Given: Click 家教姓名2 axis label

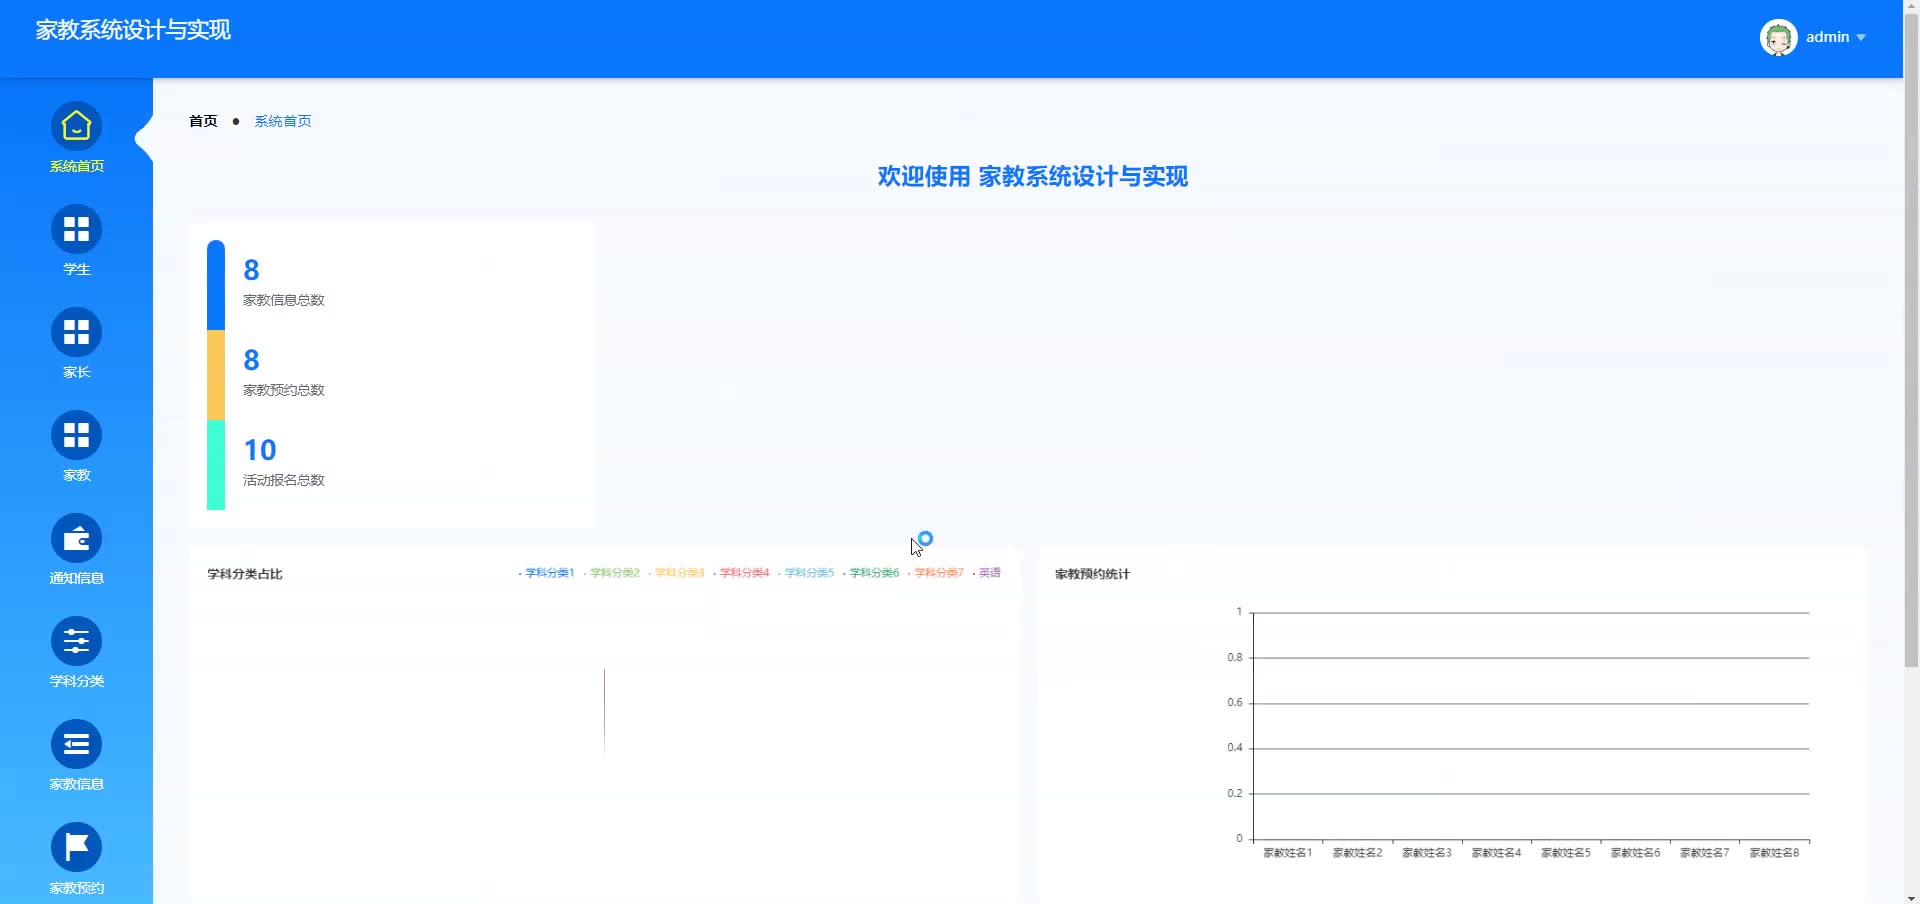Looking at the screenshot, I should [1357, 853].
